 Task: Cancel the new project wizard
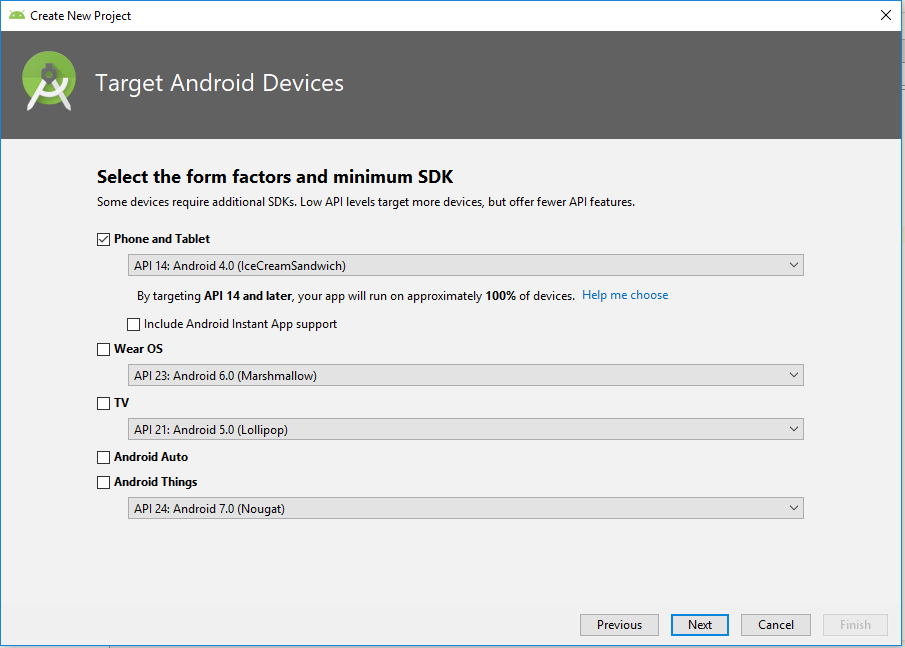coord(776,625)
